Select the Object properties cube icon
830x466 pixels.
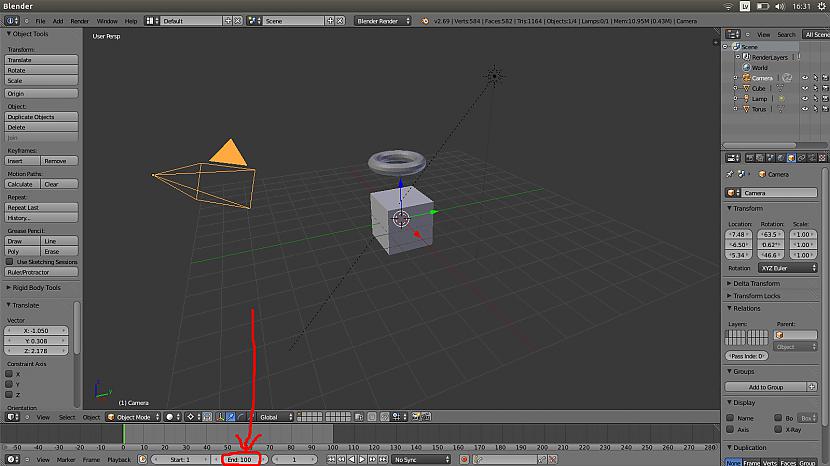[x=791, y=158]
